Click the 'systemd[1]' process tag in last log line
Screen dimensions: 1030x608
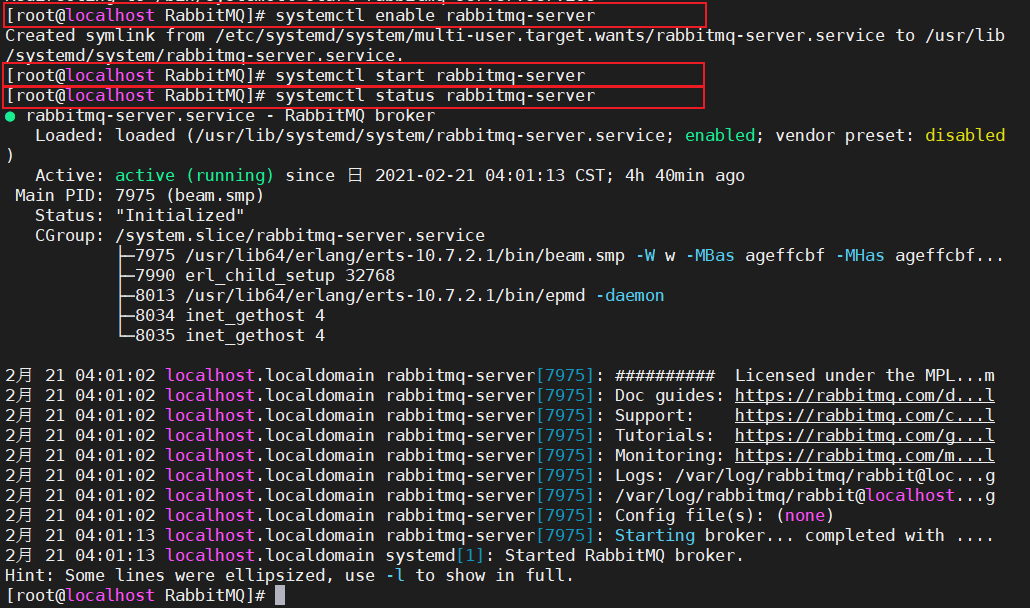click(435, 555)
